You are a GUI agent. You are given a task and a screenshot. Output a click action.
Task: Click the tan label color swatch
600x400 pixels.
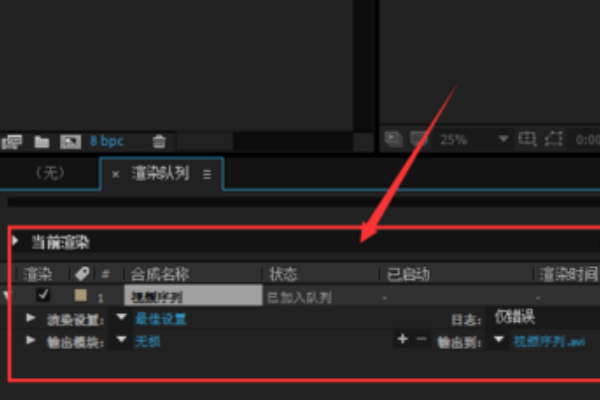tap(80, 295)
